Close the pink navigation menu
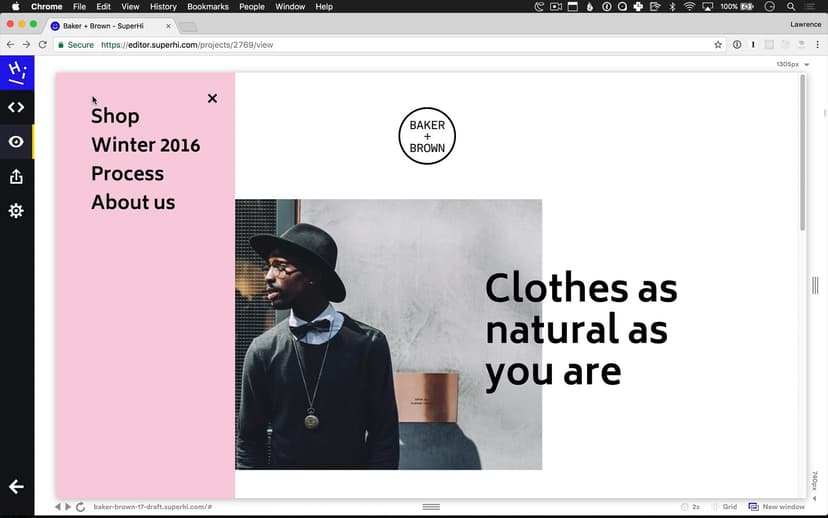This screenshot has width=828, height=518. (x=212, y=98)
